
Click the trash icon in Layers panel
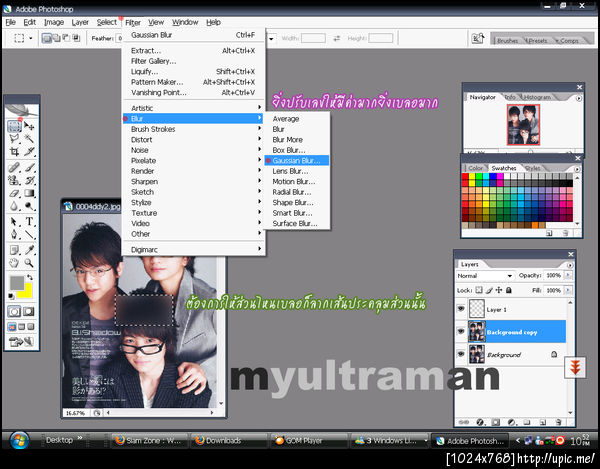tap(558, 422)
